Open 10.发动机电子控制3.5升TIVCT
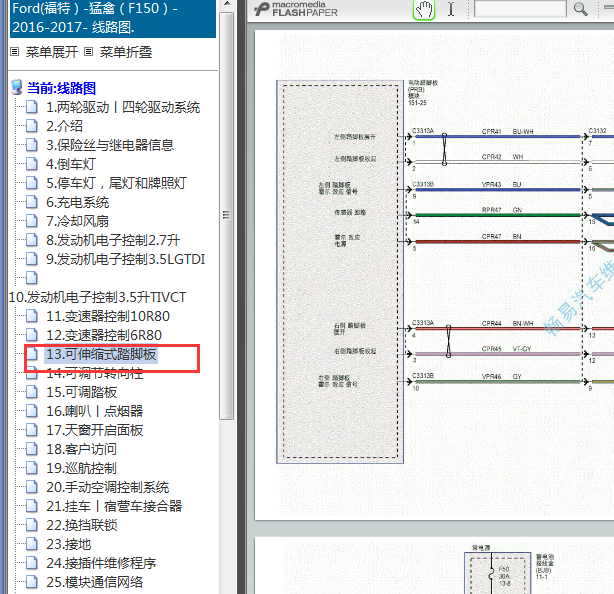The image size is (614, 594). [98, 297]
